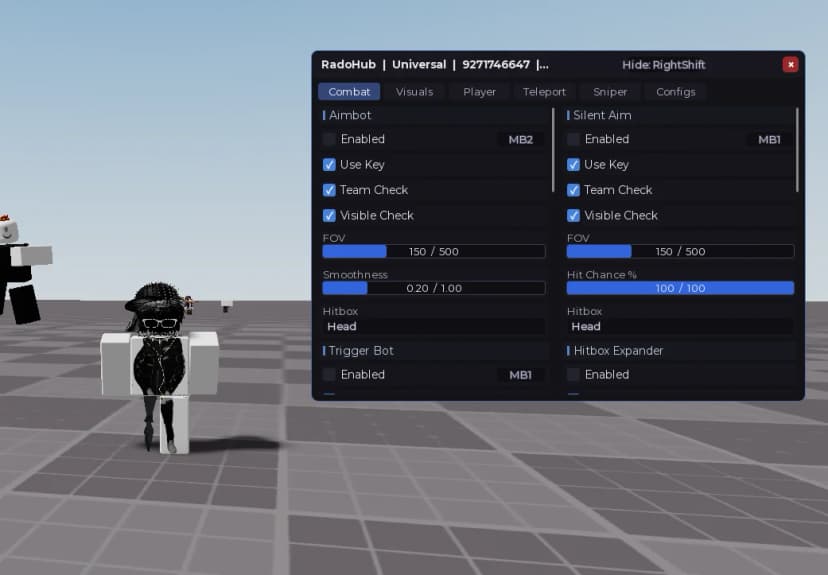Open the Visuals tab

tap(415, 92)
